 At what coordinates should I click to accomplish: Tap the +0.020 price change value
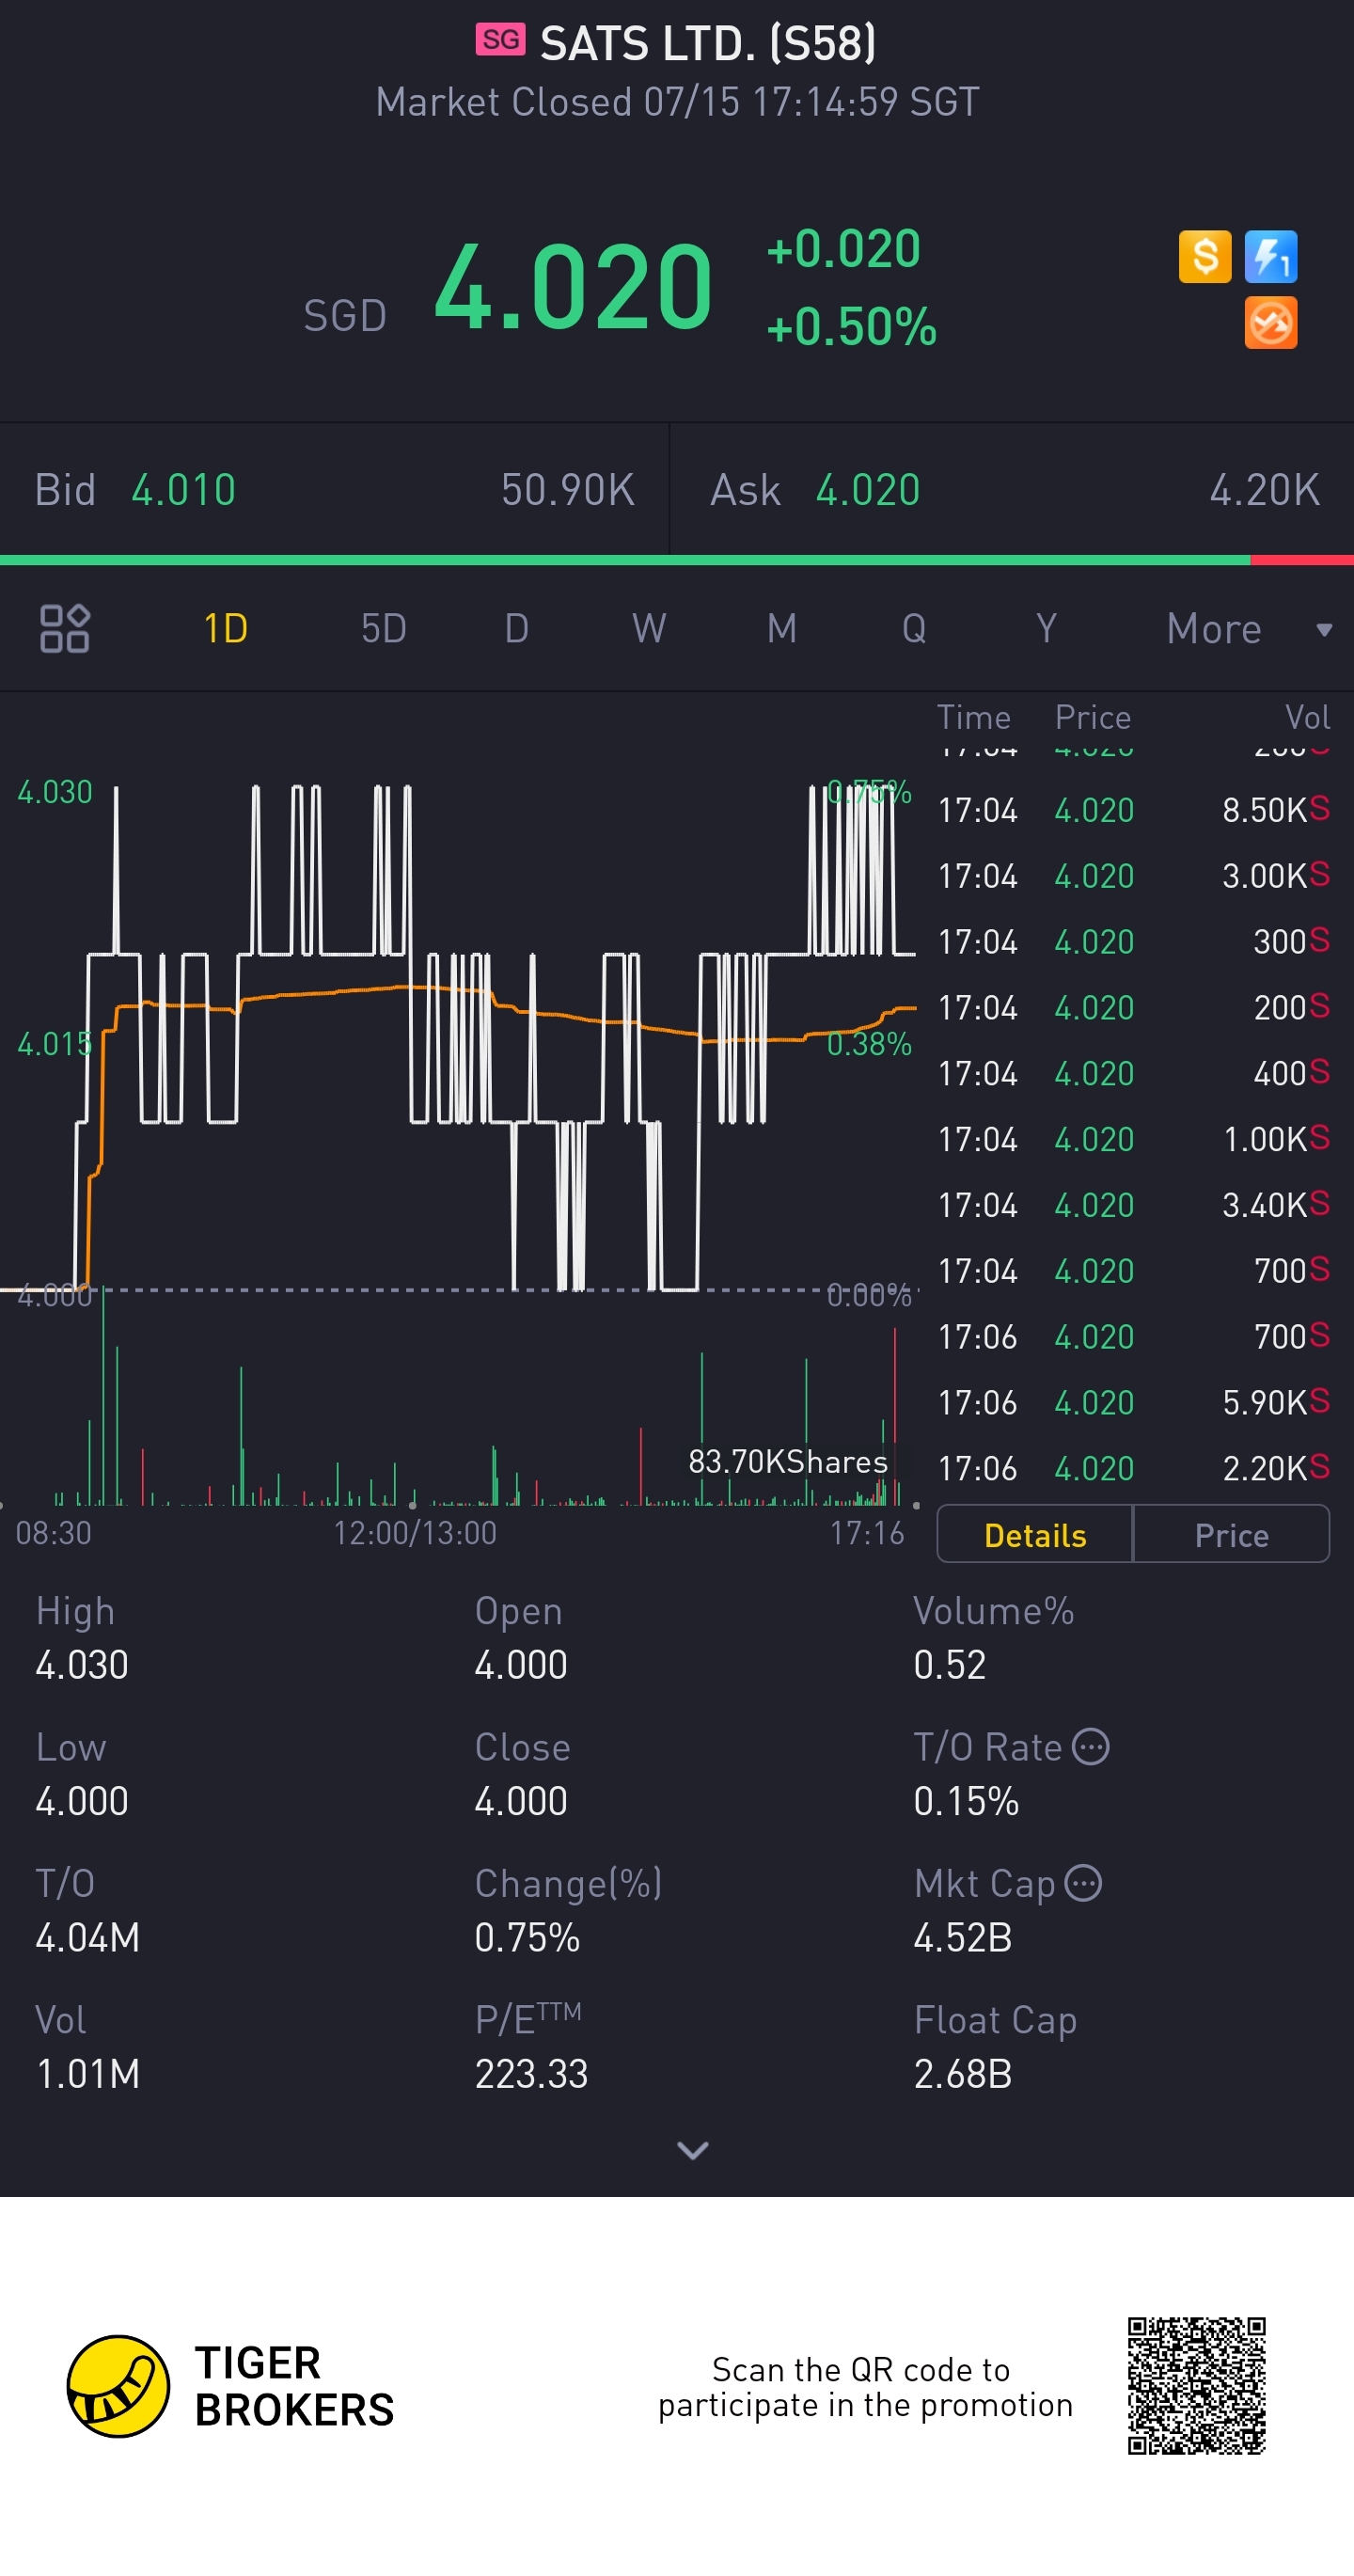[x=843, y=248]
